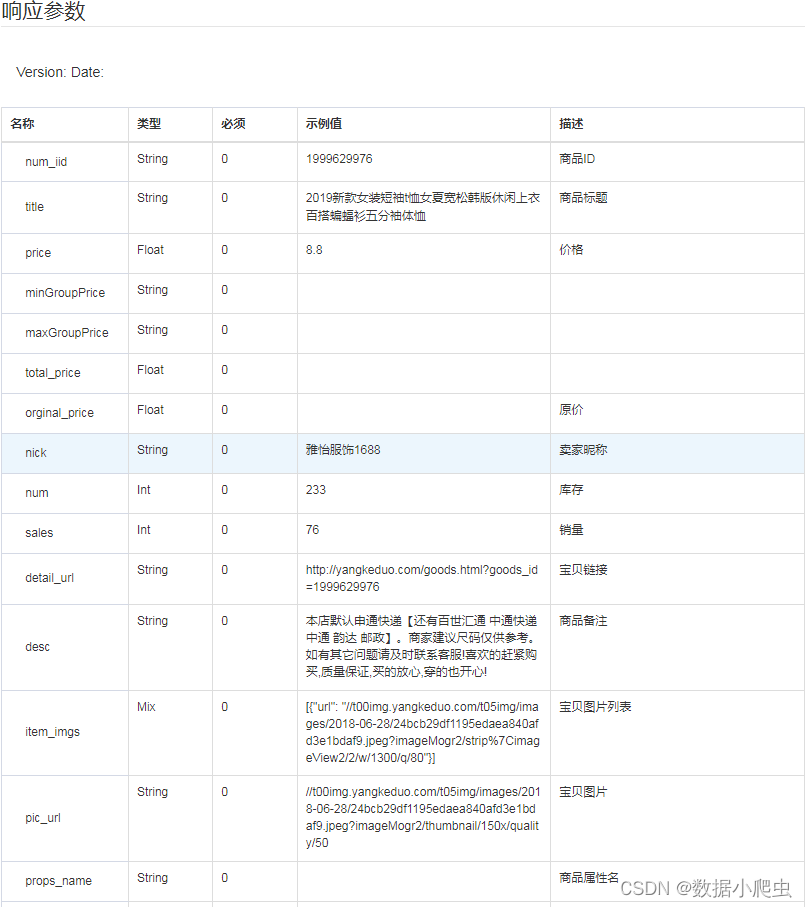This screenshot has width=807, height=907.
Task: Click the '必须' column header
Action: click(x=234, y=124)
